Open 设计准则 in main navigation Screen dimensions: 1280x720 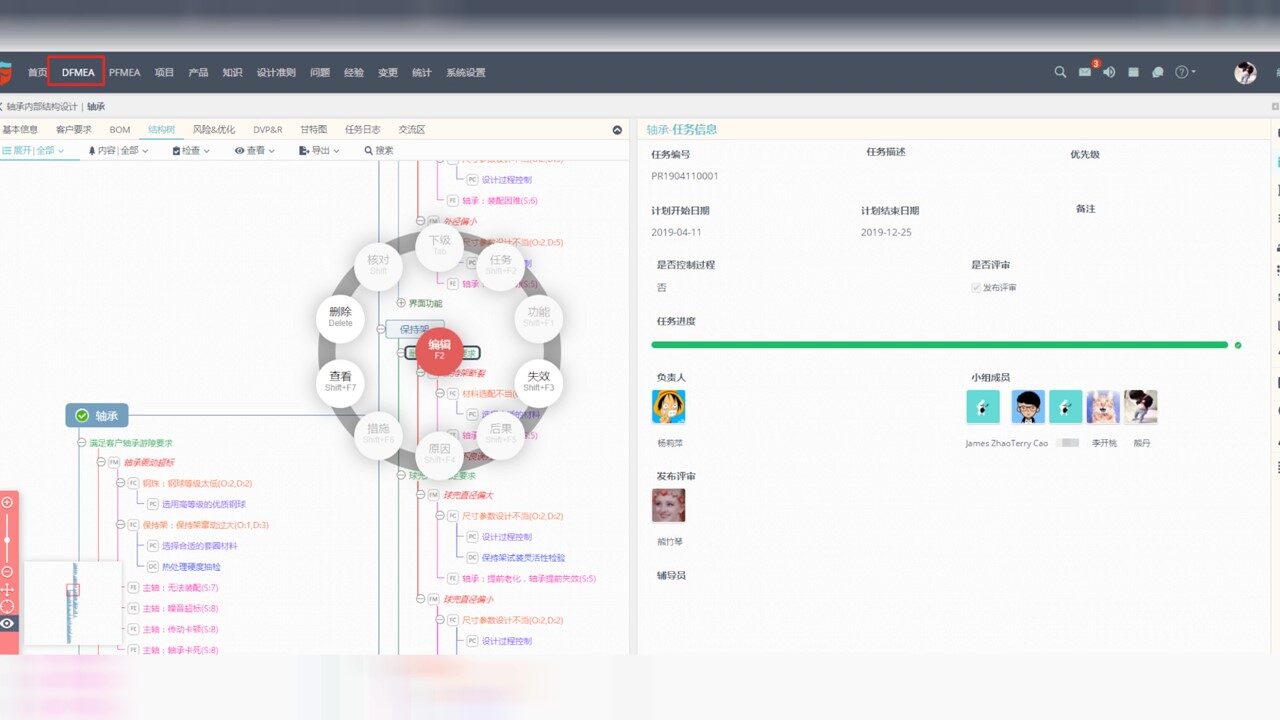pyautogui.click(x=276, y=72)
